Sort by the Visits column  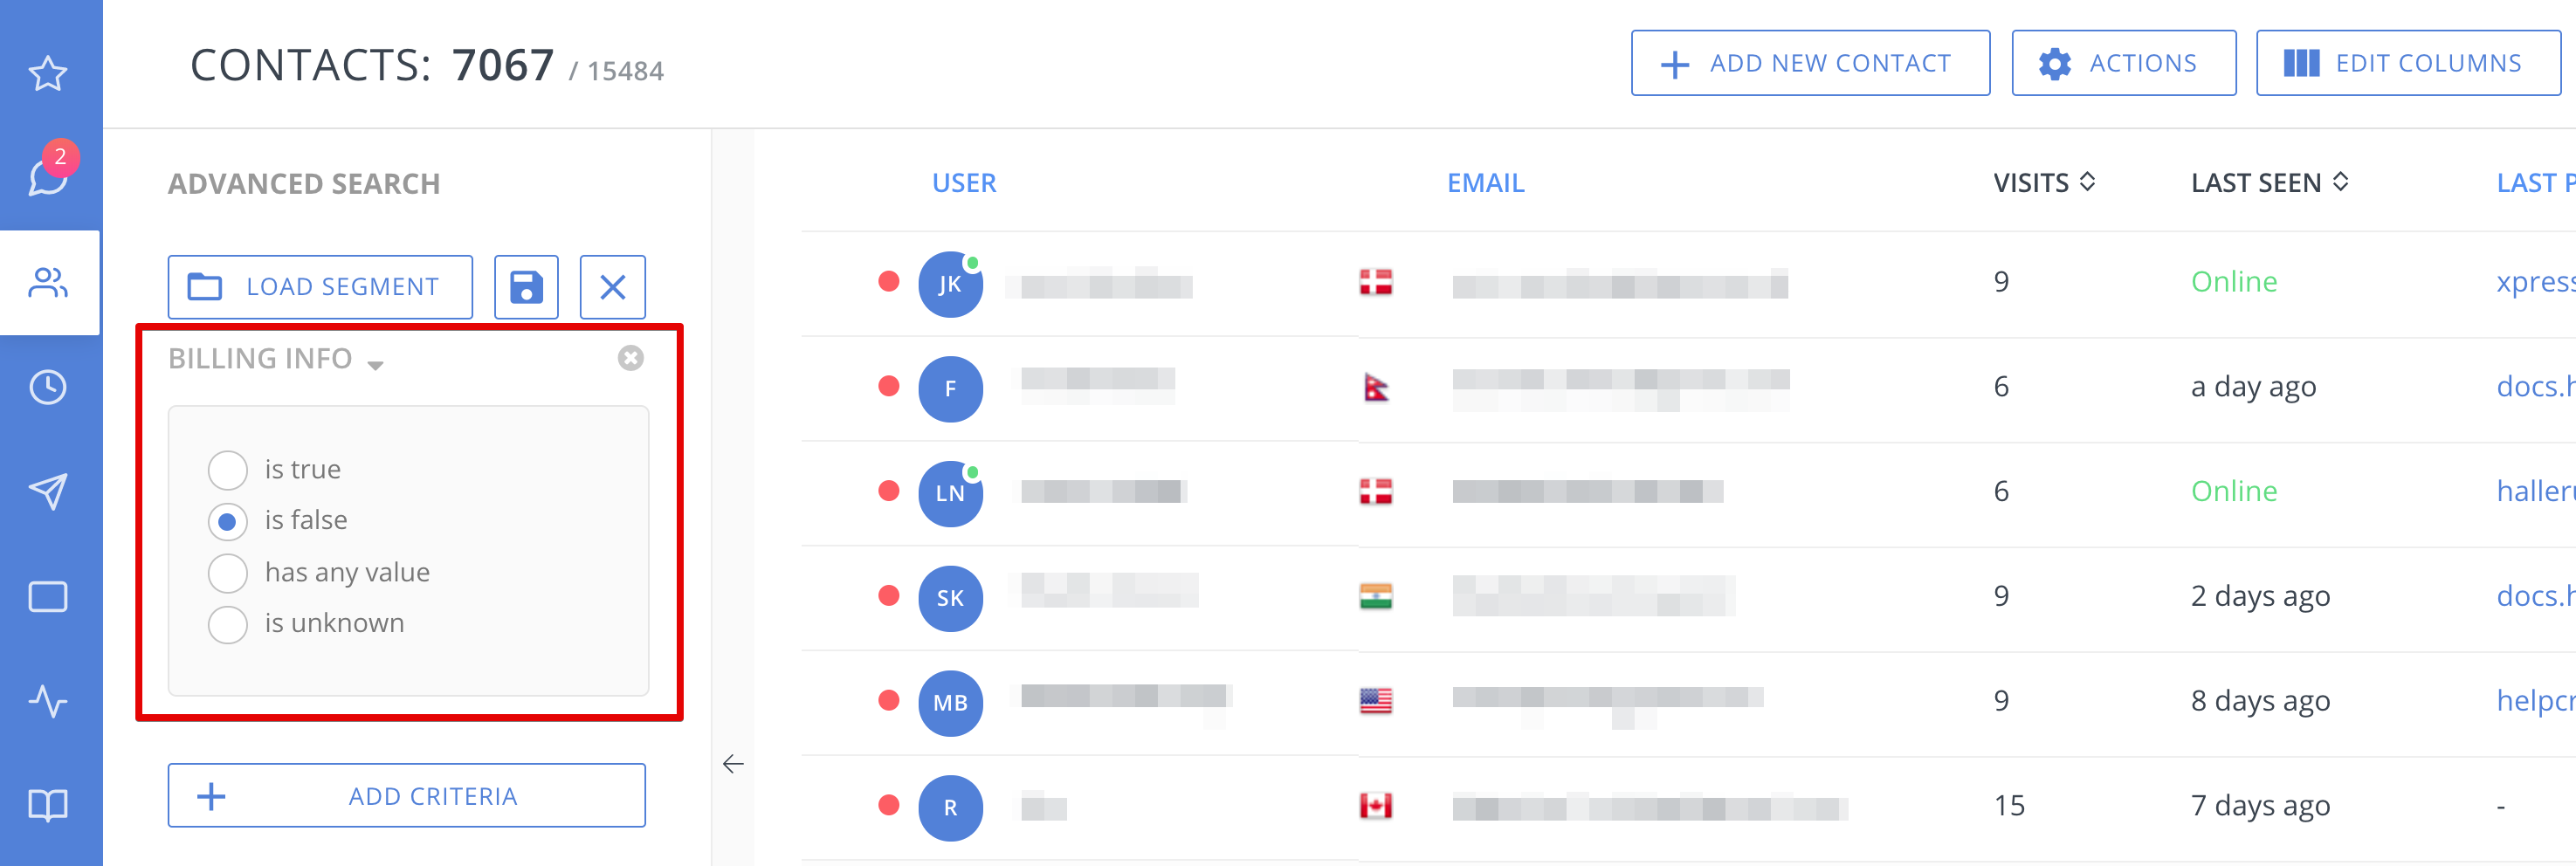[2043, 183]
